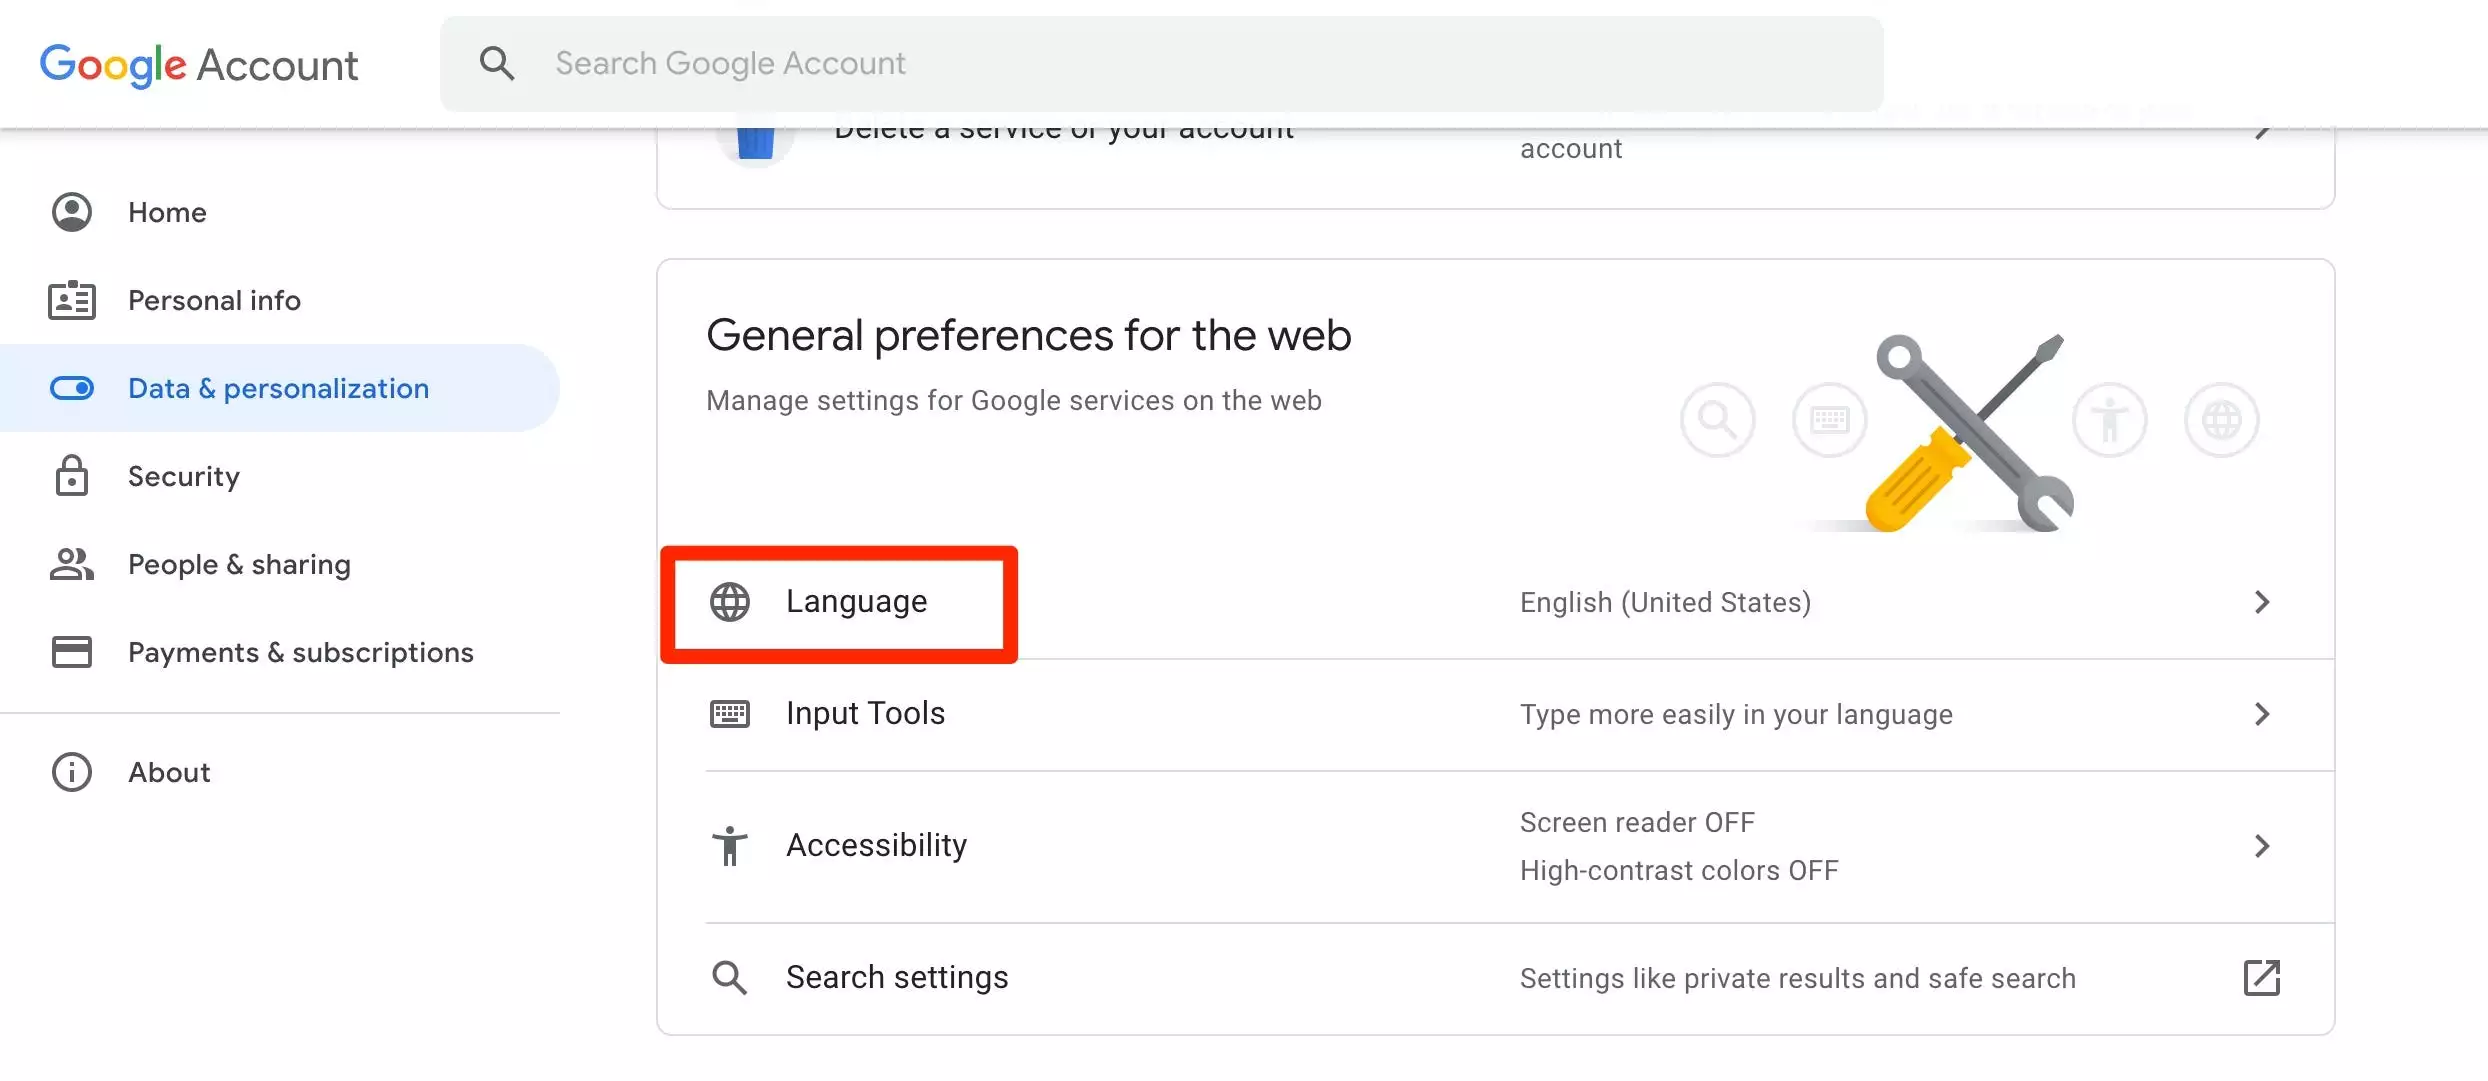Click the Personal info ID card icon
The width and height of the screenshot is (2488, 1081).
[x=72, y=300]
